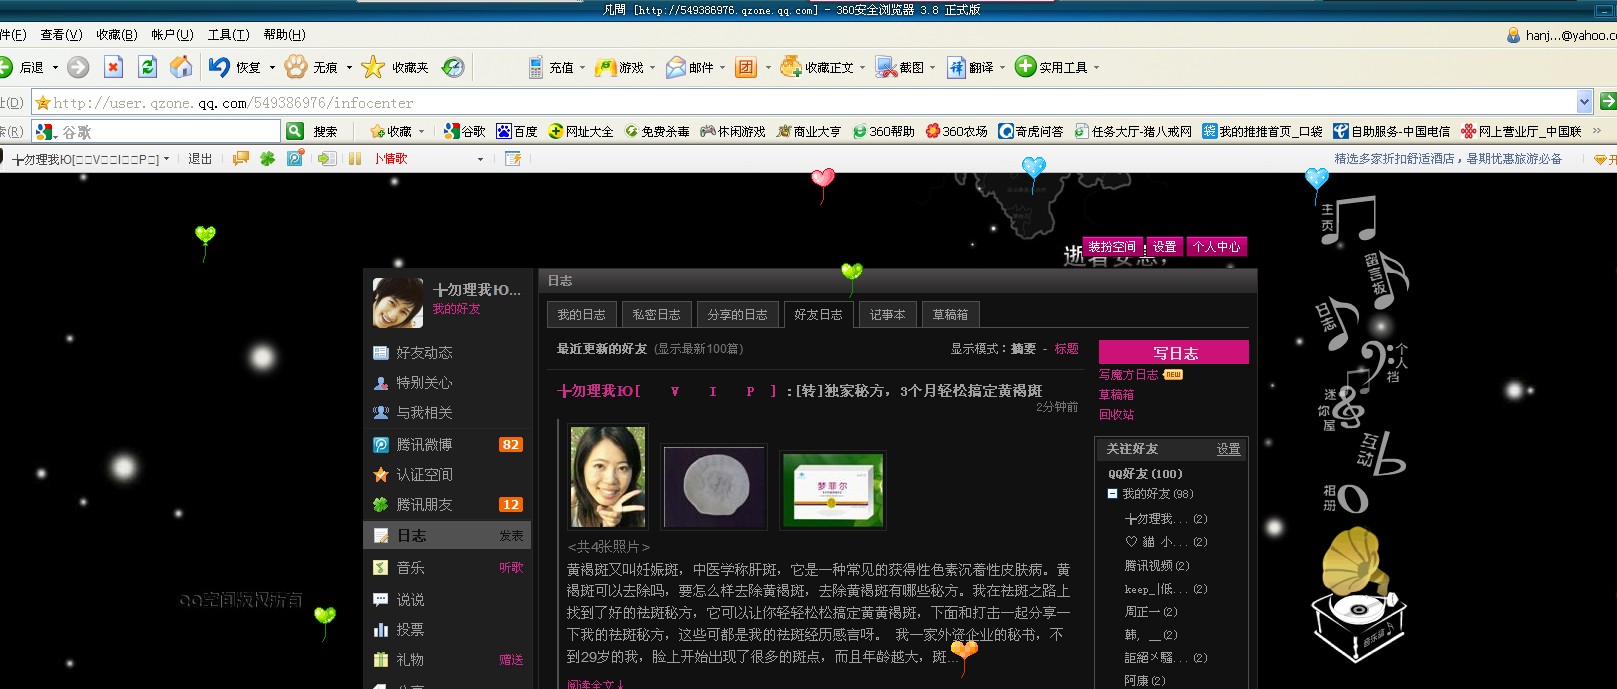Image resolution: width=1617 pixels, height=689 pixels.
Task: Click the green Go arrow by address bar
Action: point(1607,101)
